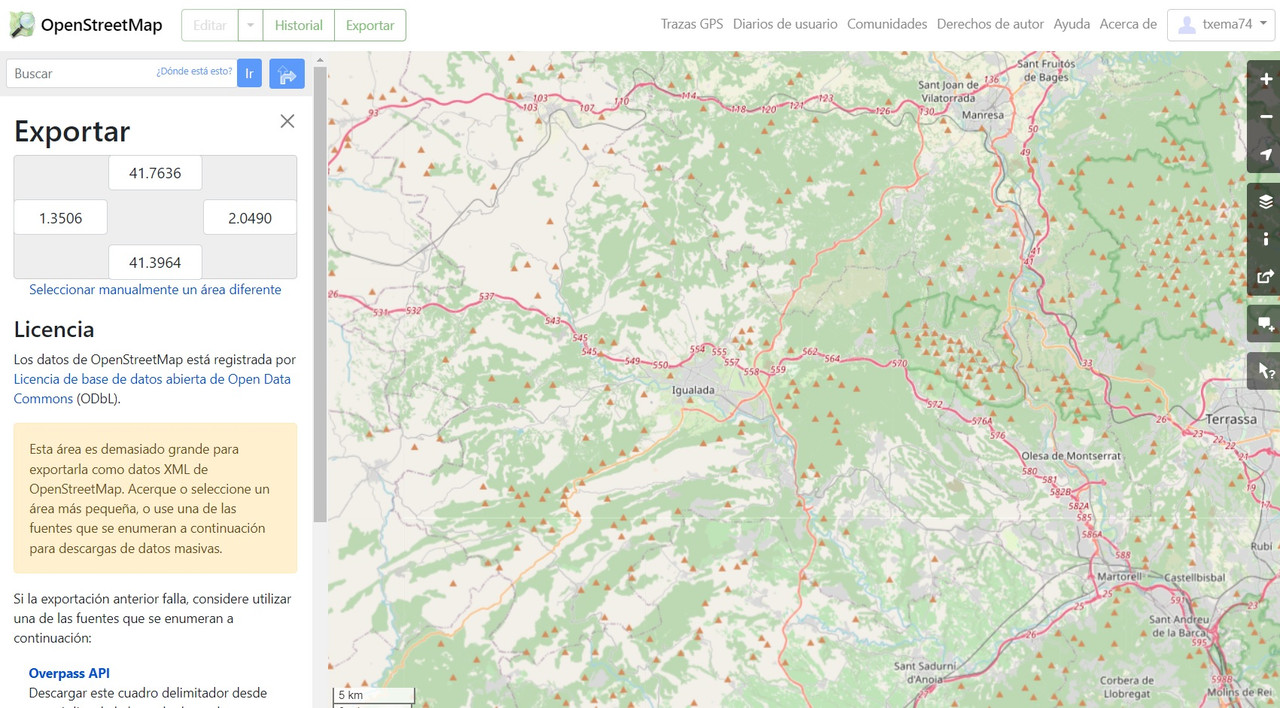
Task: Activate the query features cursor icon
Action: 1265,371
